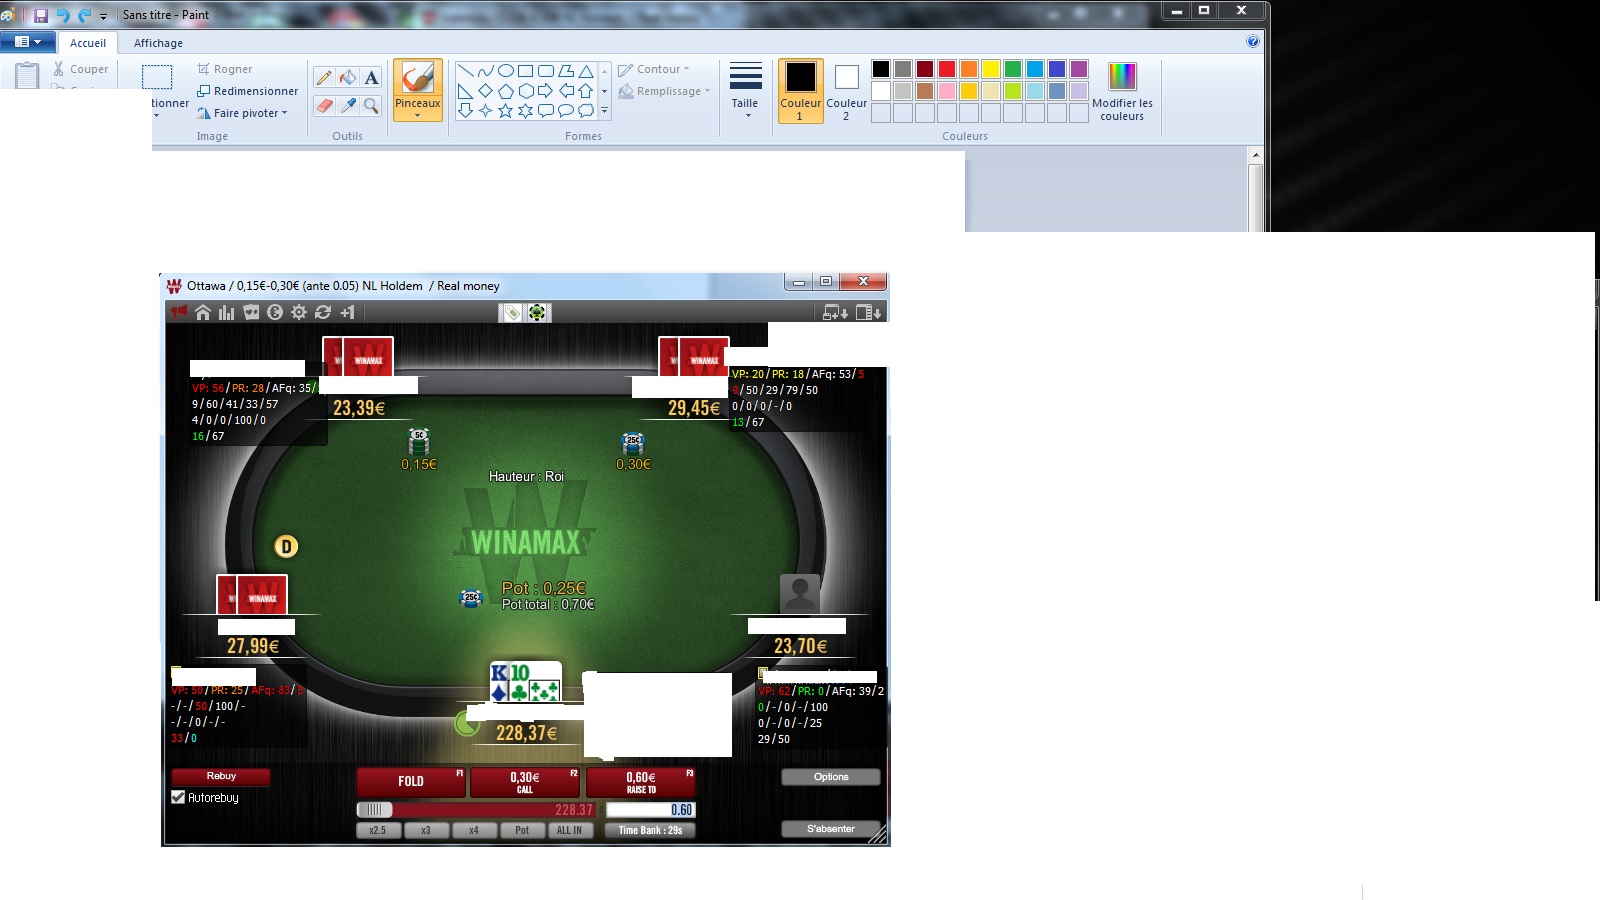Set bet size with x3 button

point(426,830)
